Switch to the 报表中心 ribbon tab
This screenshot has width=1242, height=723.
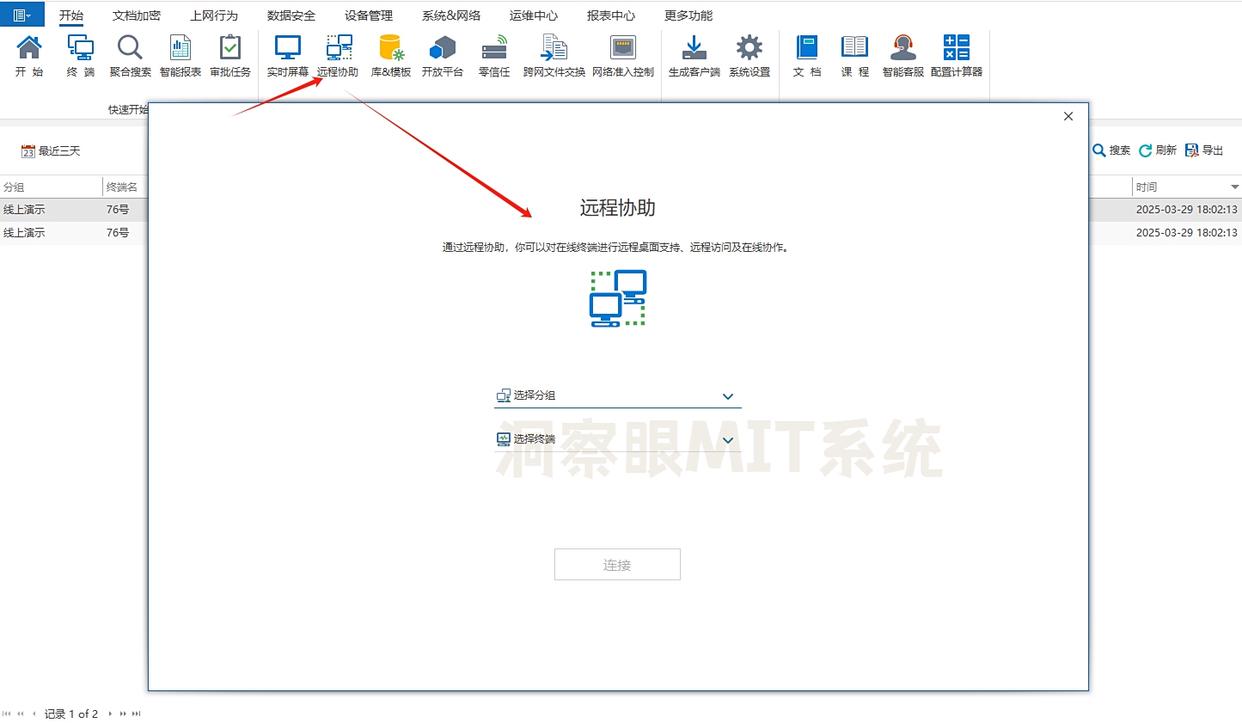pyautogui.click(x=610, y=15)
